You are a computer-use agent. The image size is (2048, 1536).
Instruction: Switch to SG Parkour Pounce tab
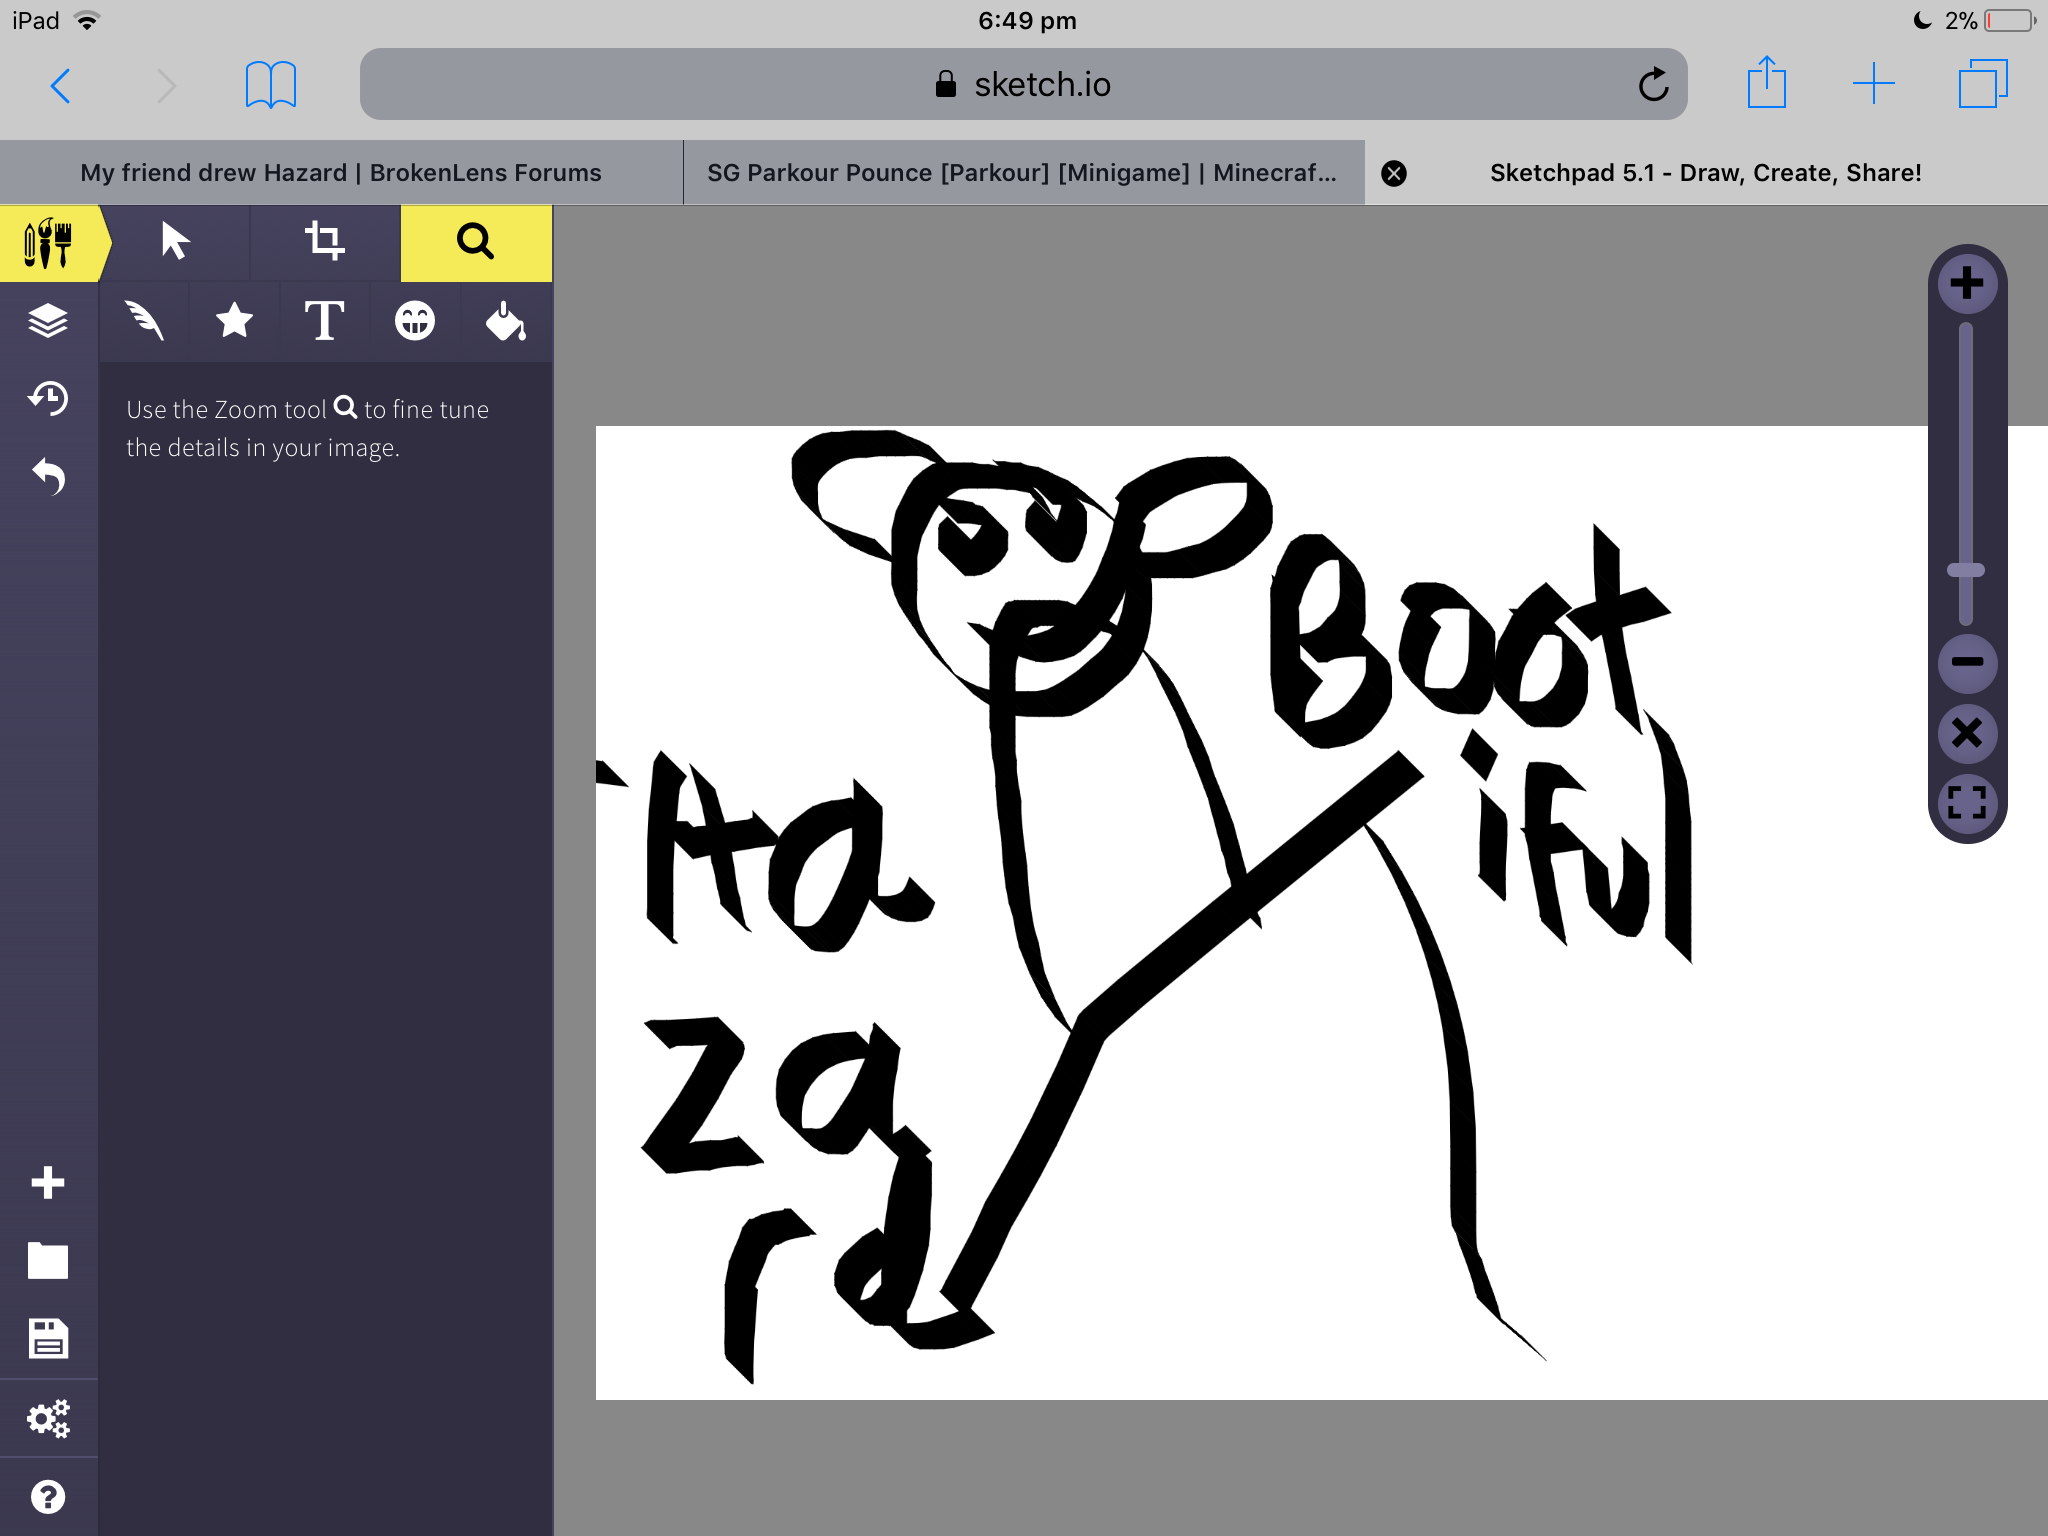pyautogui.click(x=1023, y=173)
